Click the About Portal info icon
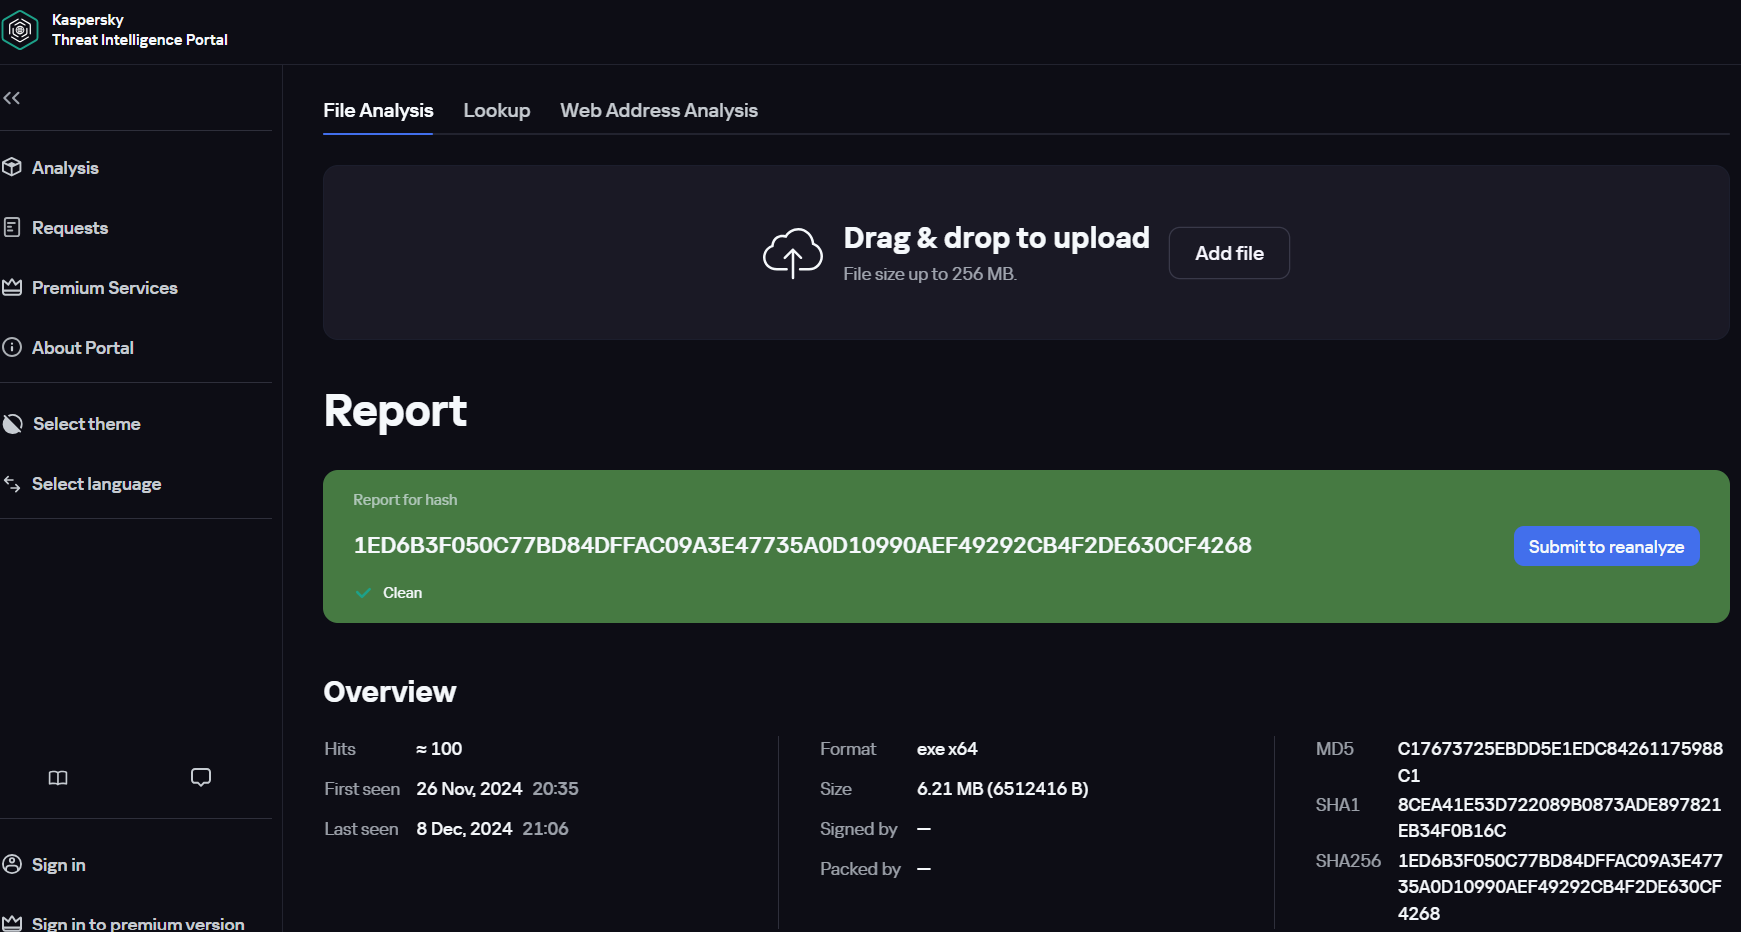 coord(12,347)
